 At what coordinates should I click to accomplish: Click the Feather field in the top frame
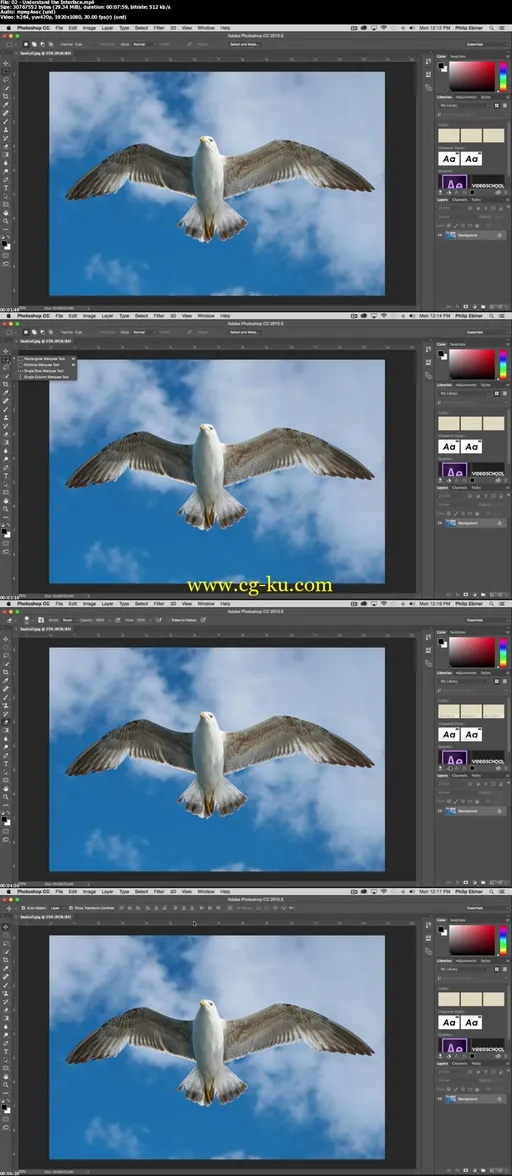point(79,44)
